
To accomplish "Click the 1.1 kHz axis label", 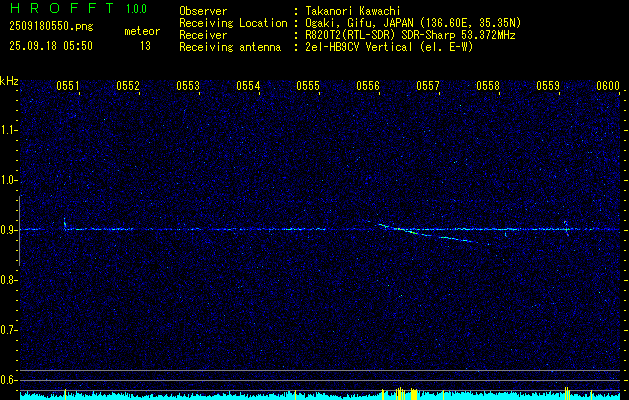I will (9, 130).
